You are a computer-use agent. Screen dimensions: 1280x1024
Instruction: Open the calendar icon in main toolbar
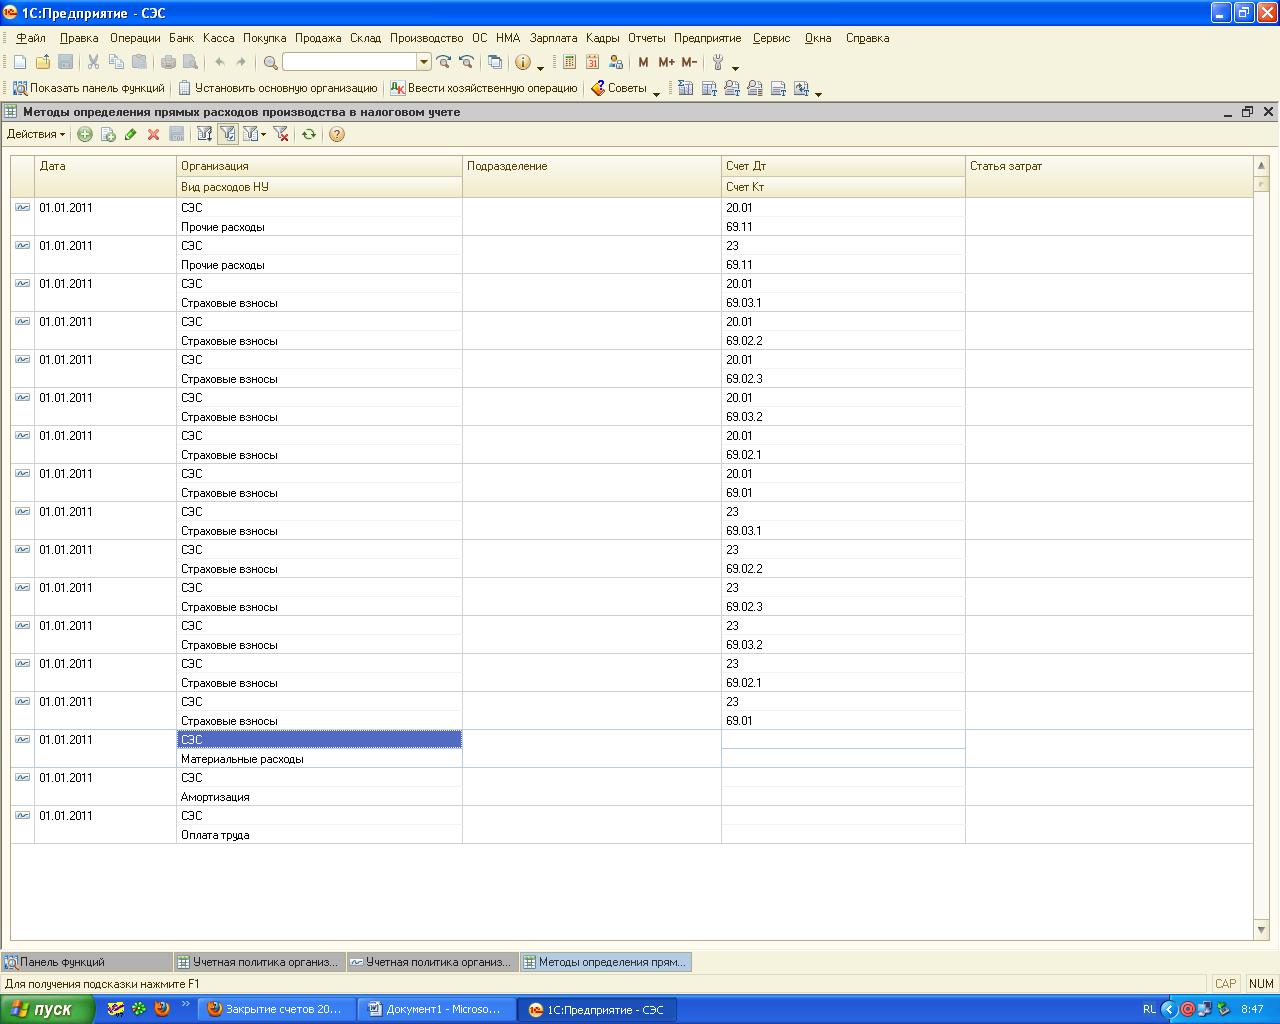pyautogui.click(x=592, y=62)
